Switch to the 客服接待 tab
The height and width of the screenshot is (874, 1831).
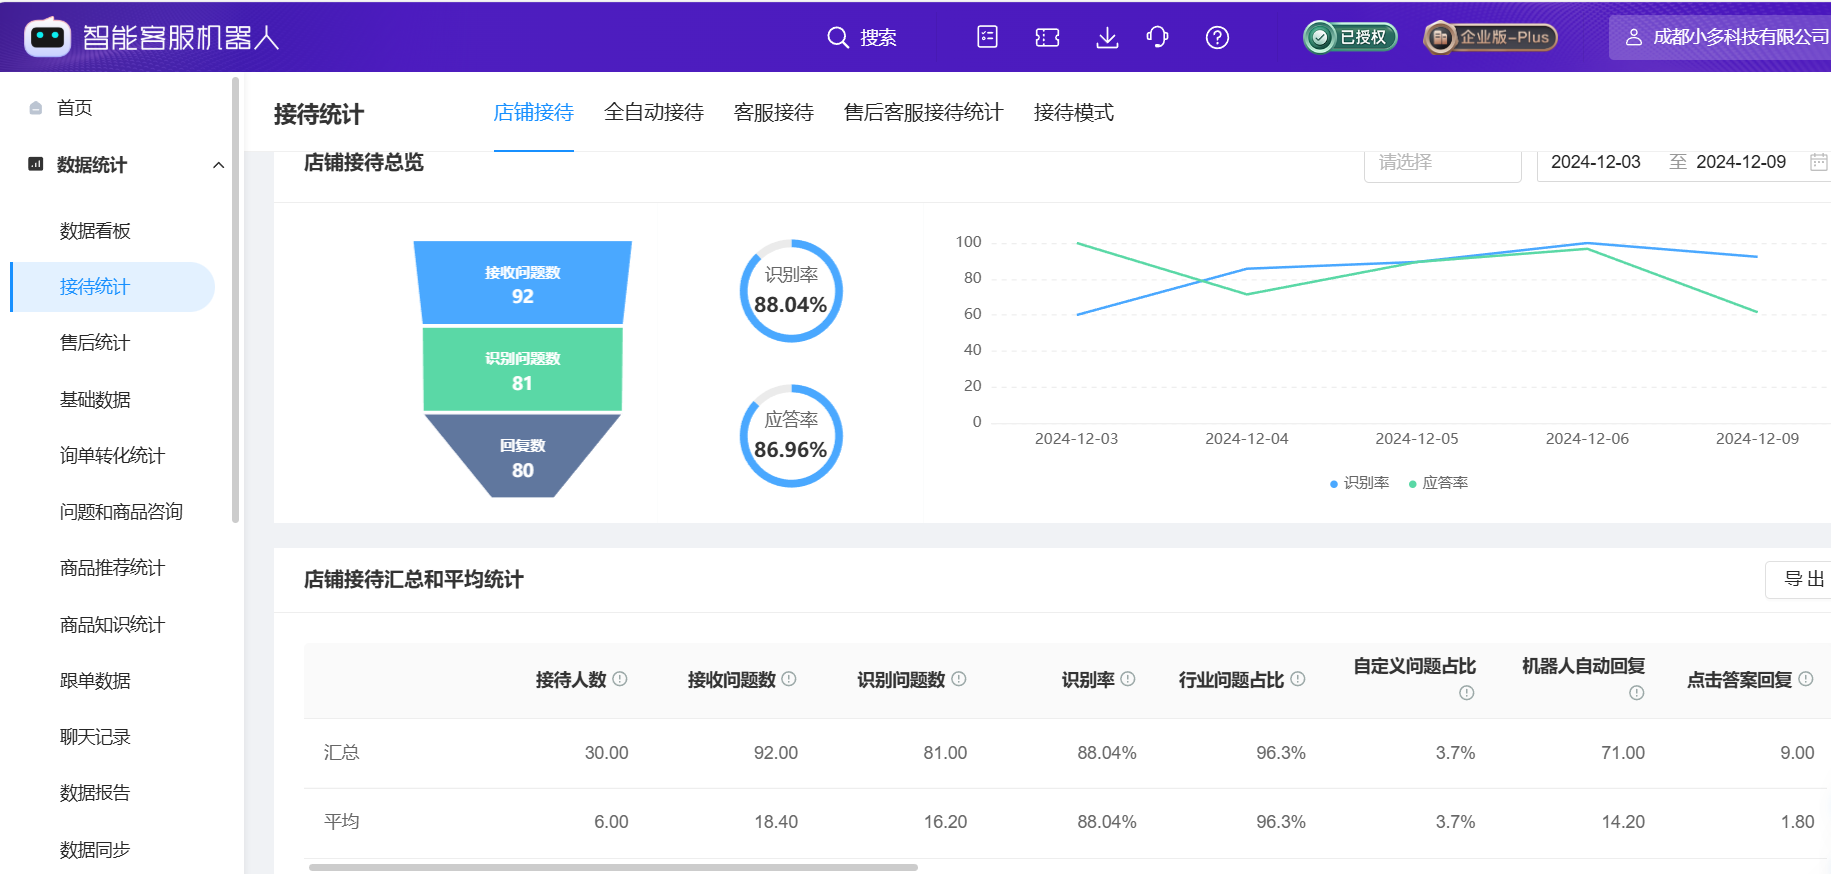pyautogui.click(x=774, y=112)
